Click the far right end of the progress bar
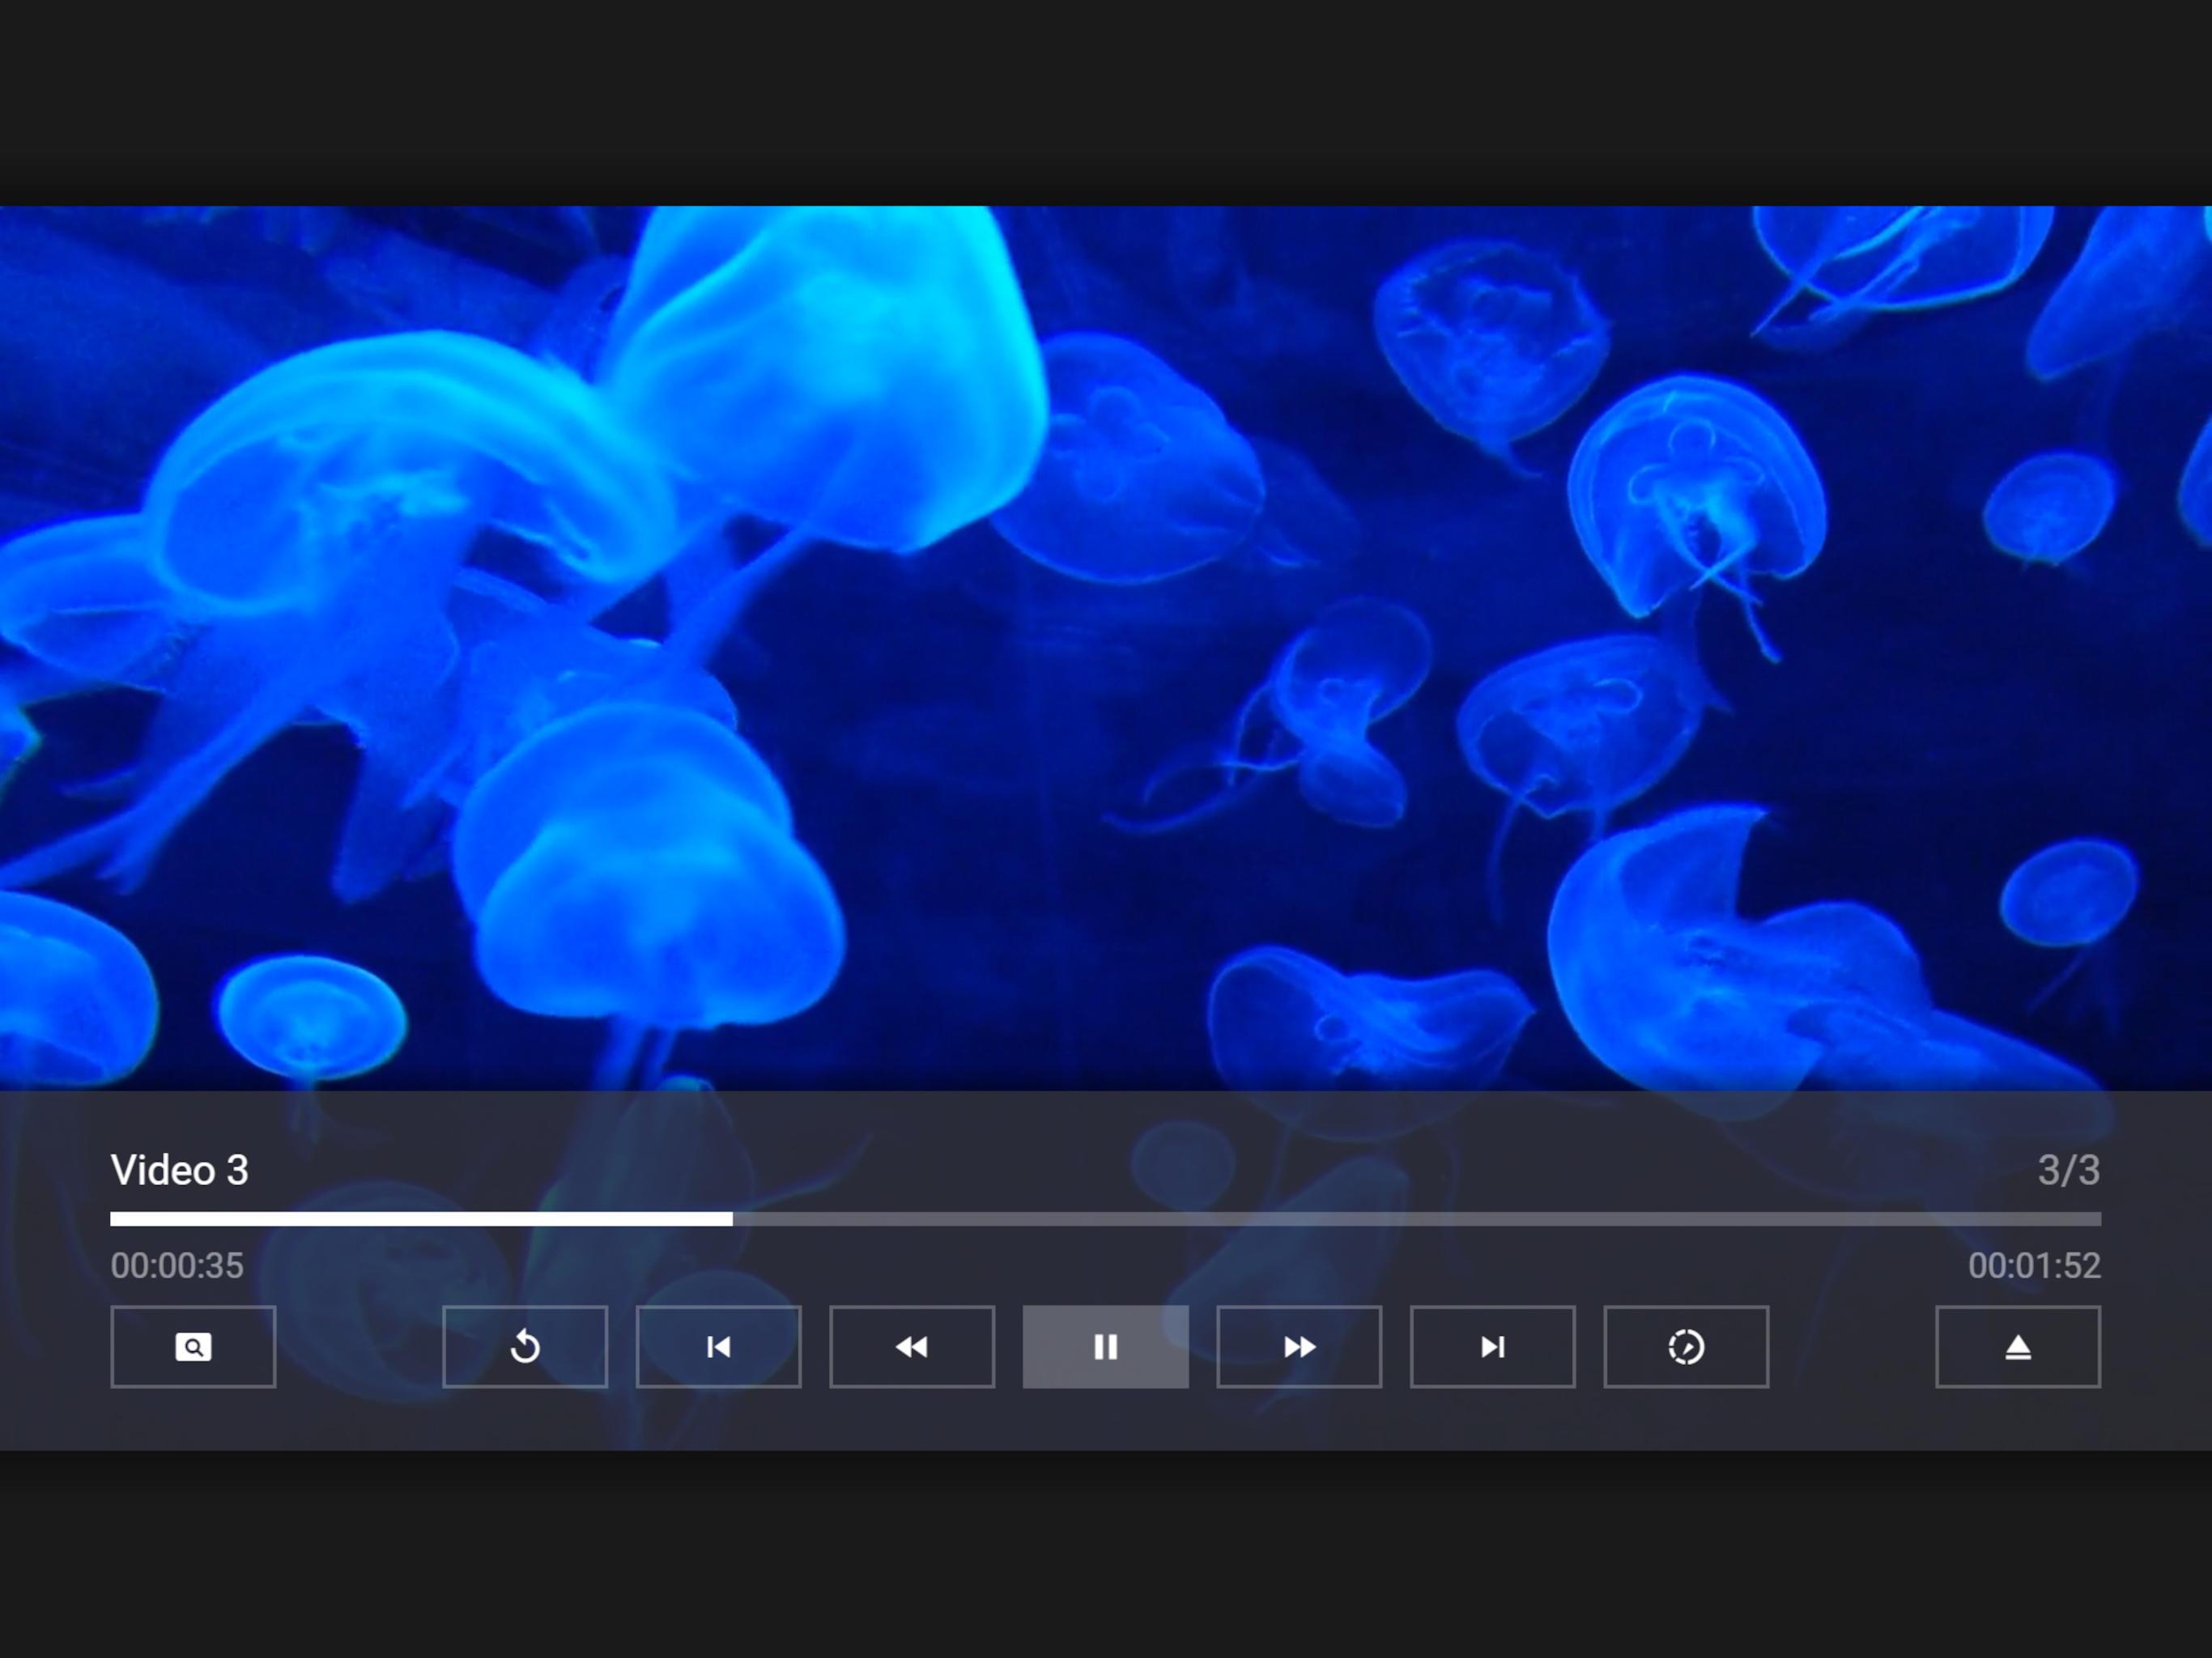Image resolution: width=2212 pixels, height=1658 pixels. tap(2096, 1219)
